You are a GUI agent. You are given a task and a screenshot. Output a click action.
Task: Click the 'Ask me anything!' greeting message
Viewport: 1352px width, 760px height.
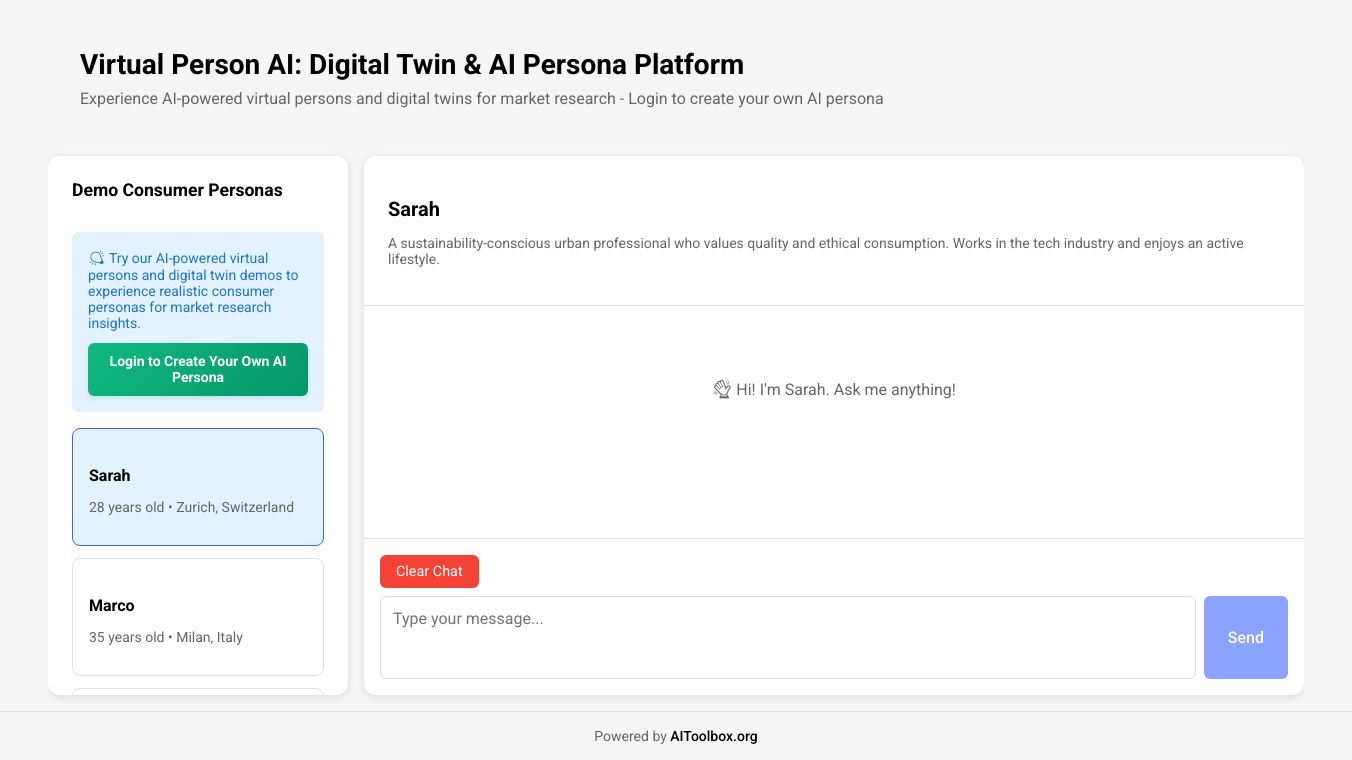point(845,390)
